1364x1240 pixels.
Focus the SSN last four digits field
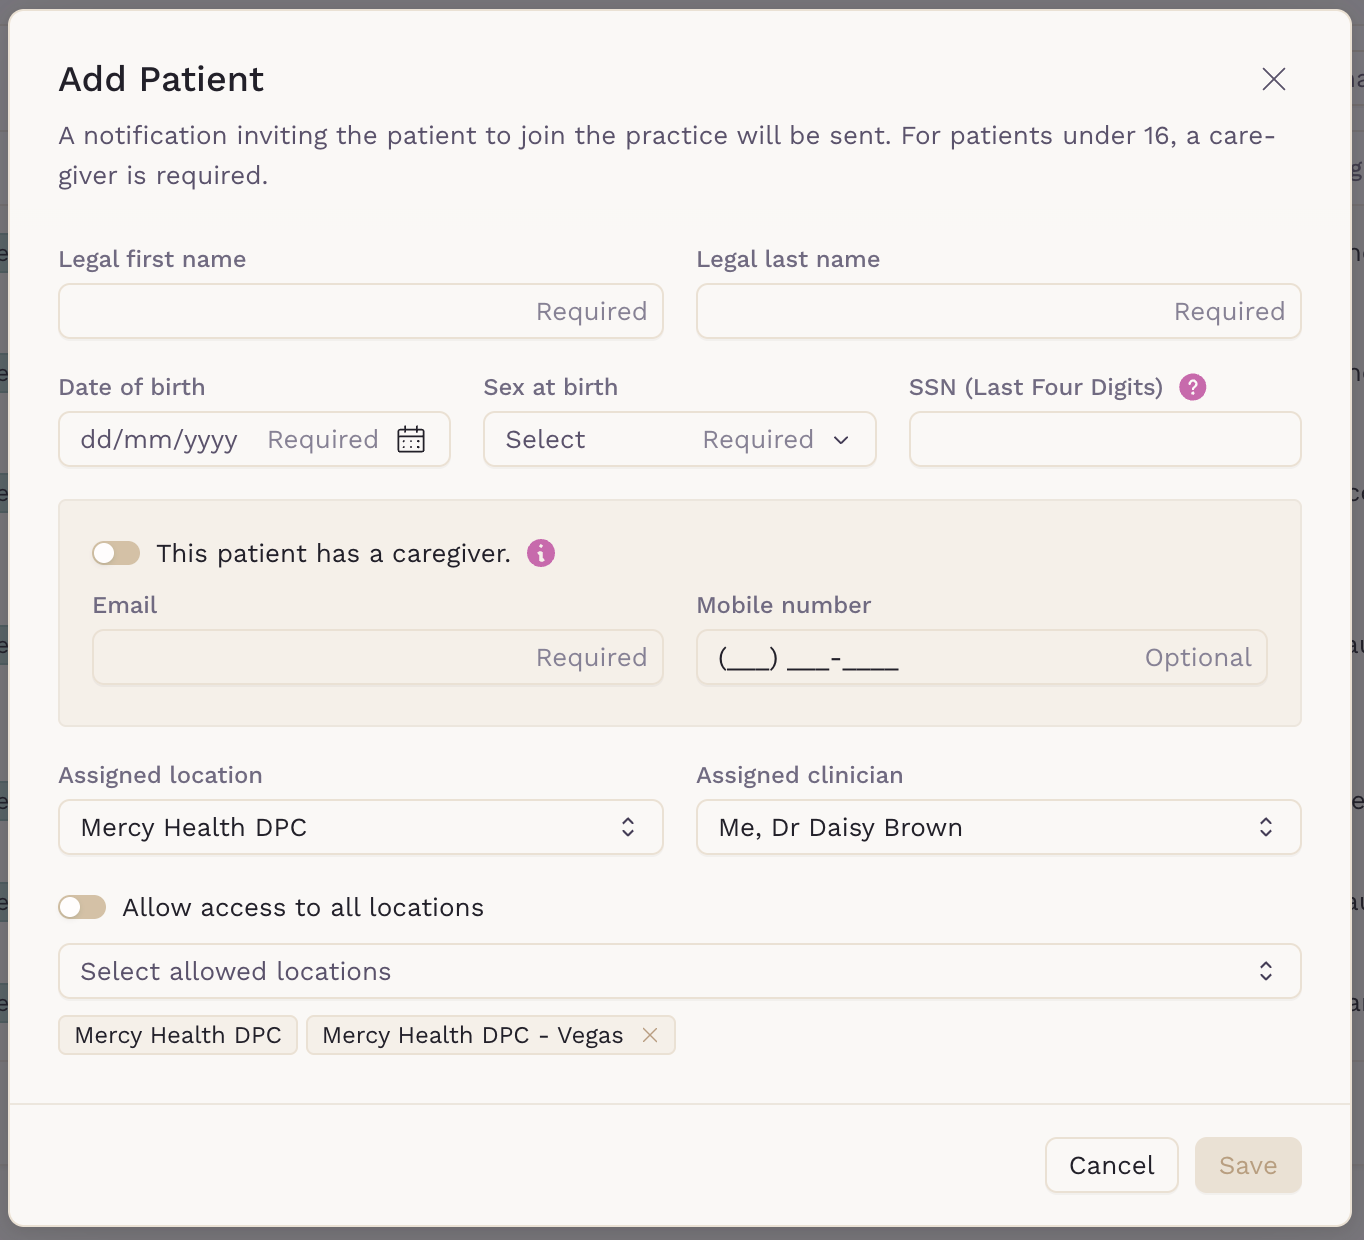tap(1104, 439)
